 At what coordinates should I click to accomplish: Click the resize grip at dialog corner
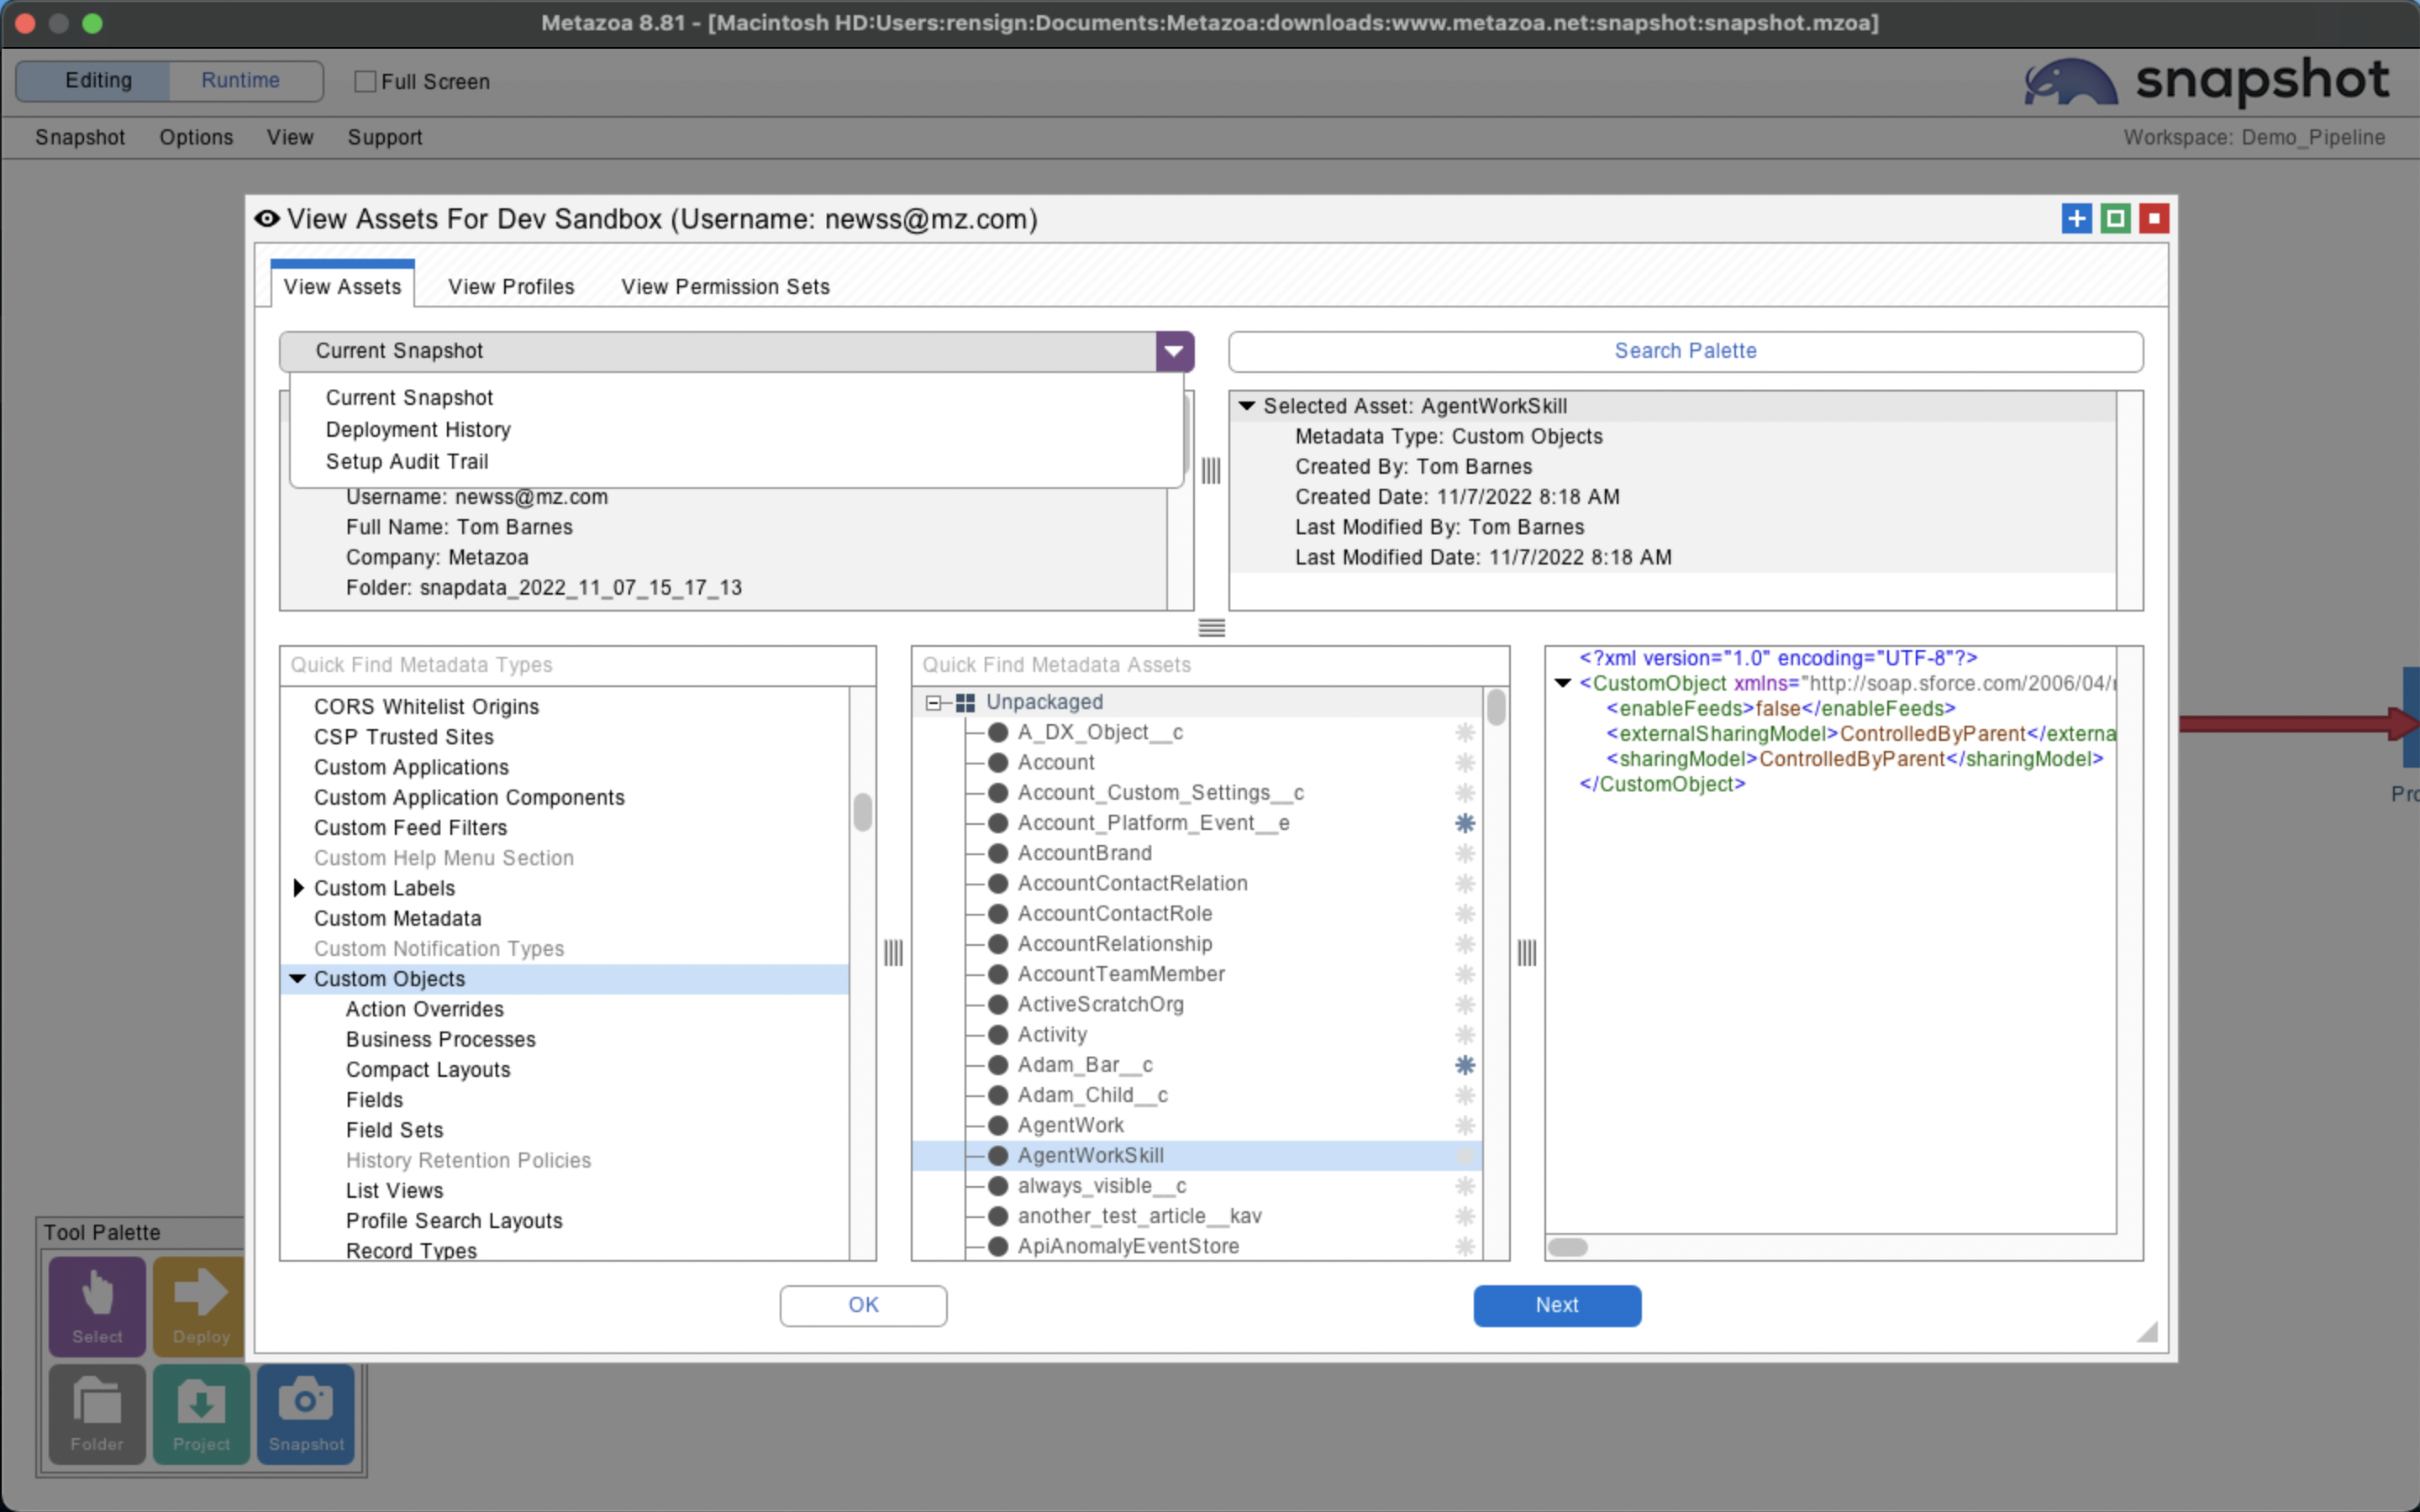tap(2147, 1331)
